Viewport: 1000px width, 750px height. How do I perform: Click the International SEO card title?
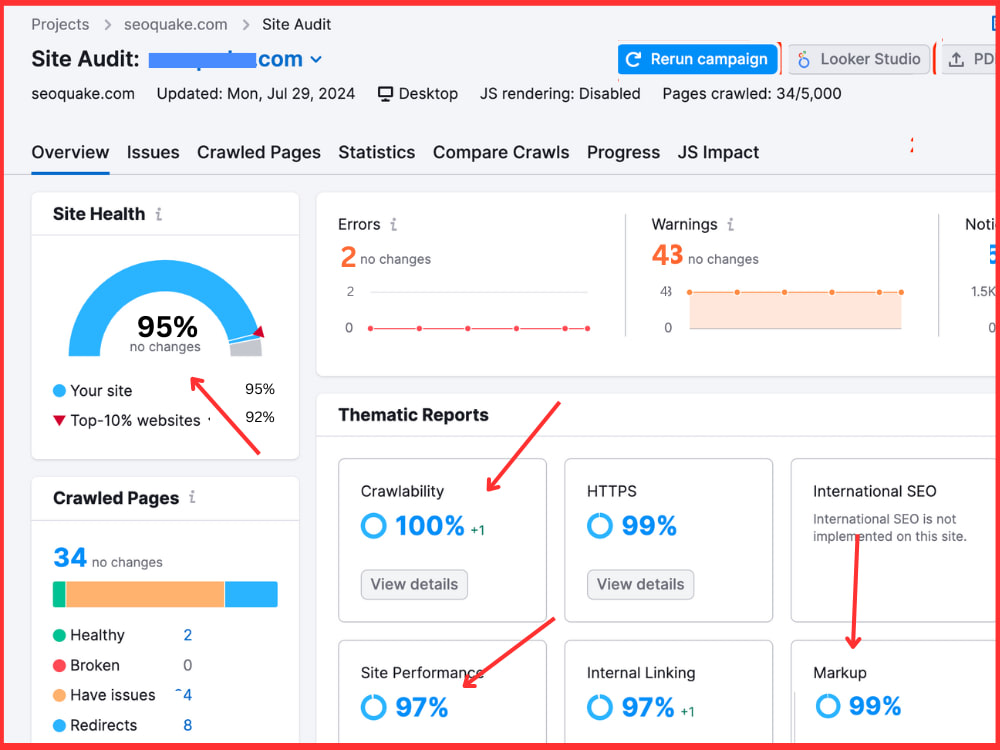874,491
